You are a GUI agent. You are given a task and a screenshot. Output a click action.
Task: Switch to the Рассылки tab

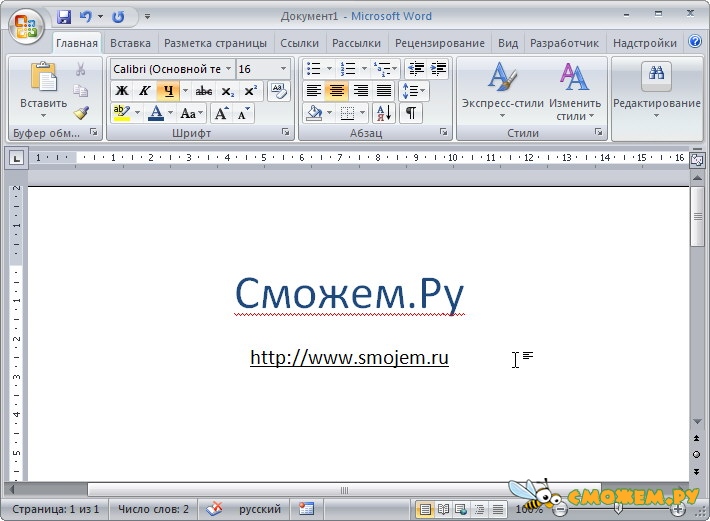coord(356,43)
